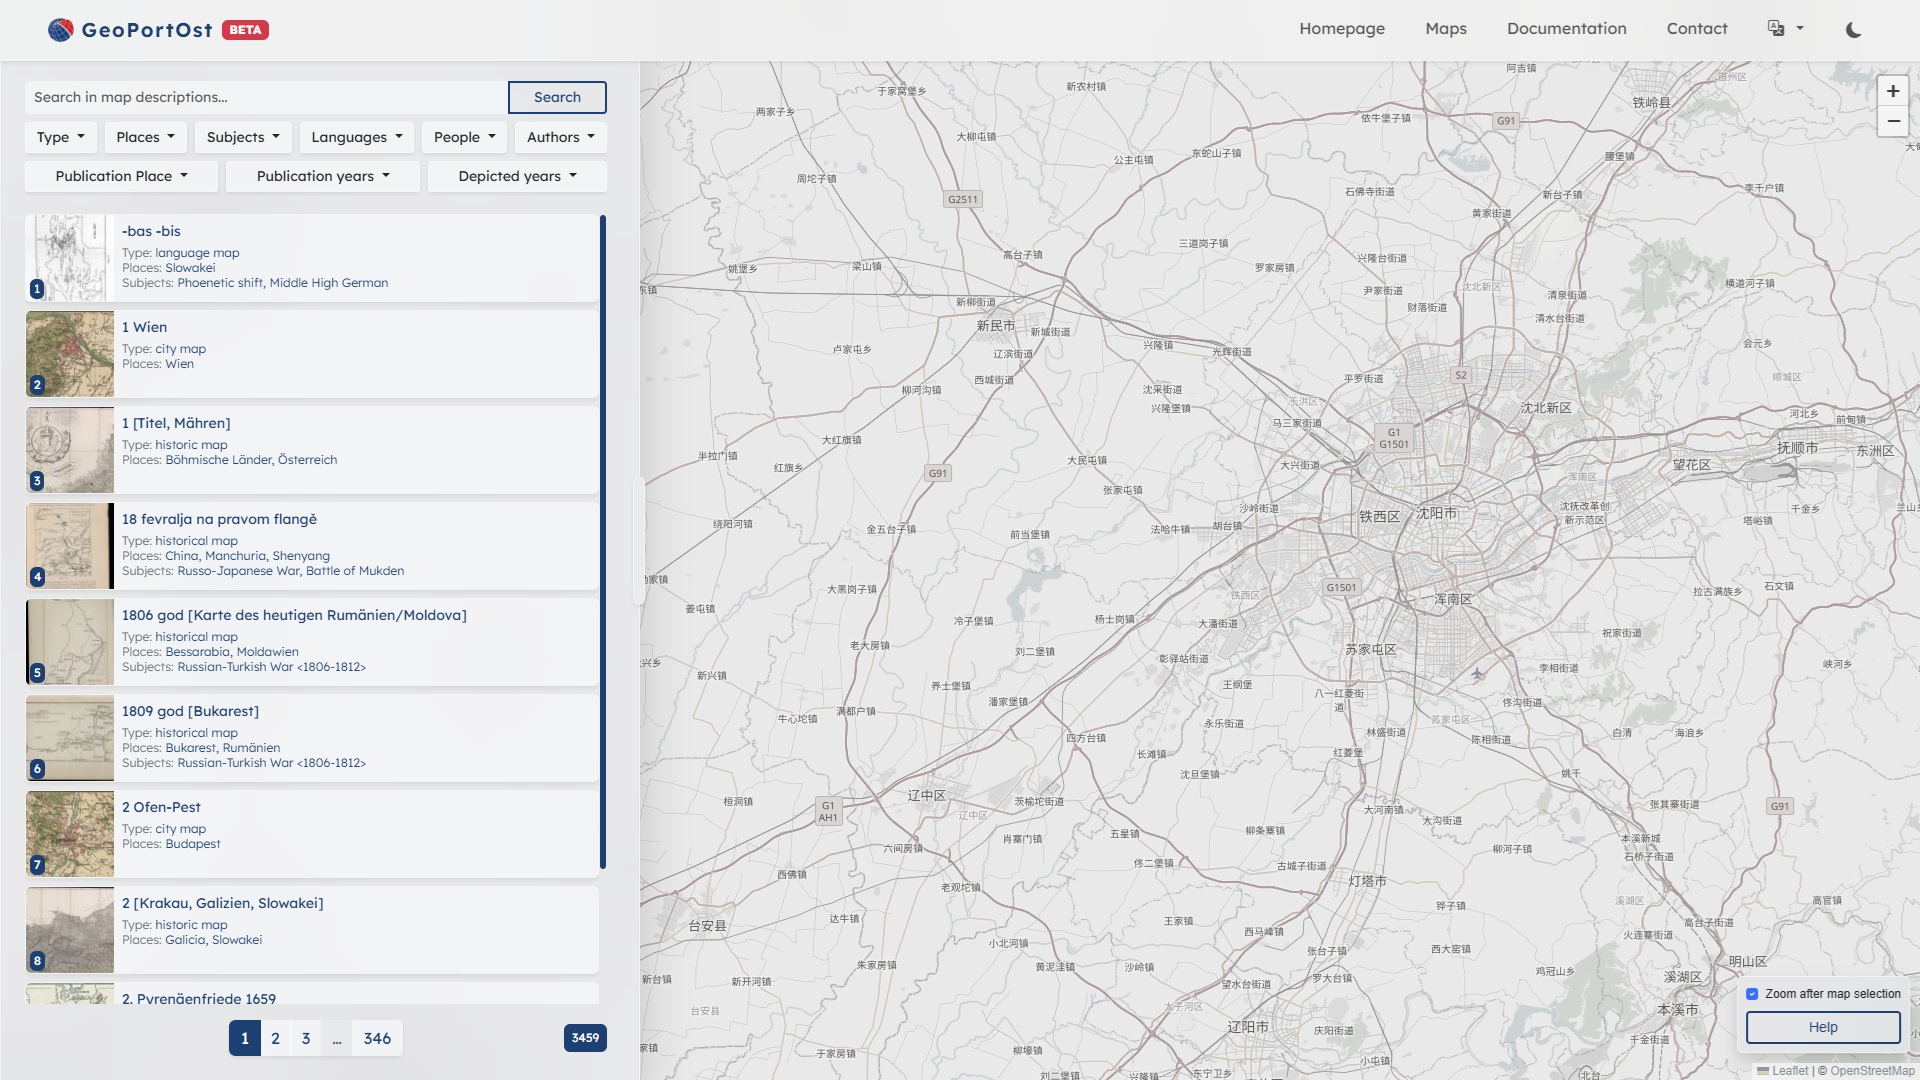Click the results list vertical scrollbar
The height and width of the screenshot is (1080, 1920).
point(603,540)
